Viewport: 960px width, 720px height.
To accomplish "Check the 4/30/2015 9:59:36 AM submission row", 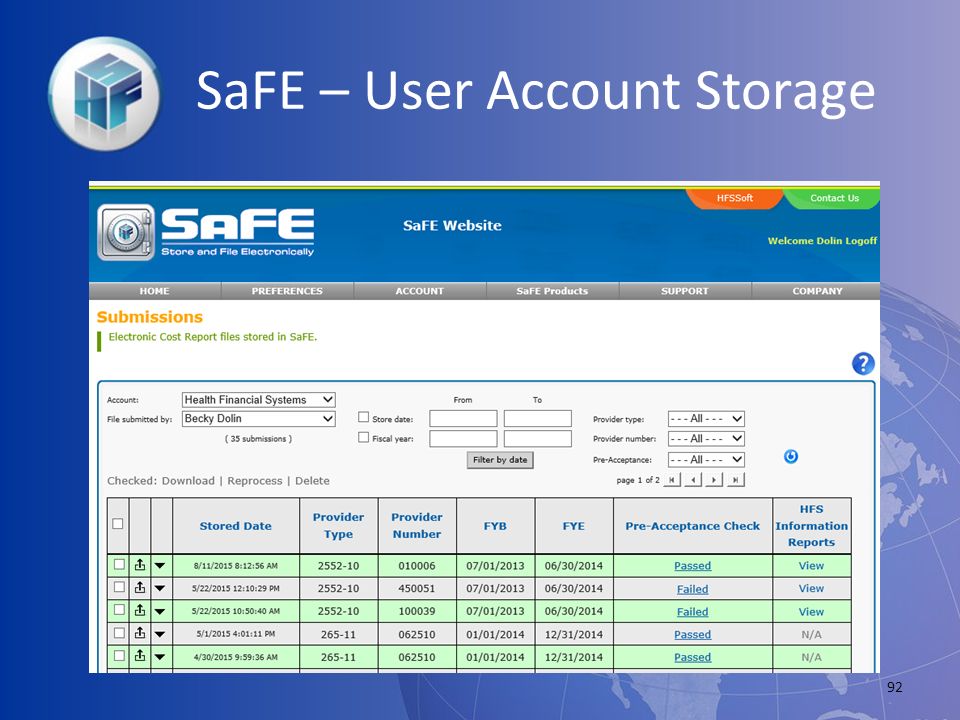I will click(x=119, y=656).
